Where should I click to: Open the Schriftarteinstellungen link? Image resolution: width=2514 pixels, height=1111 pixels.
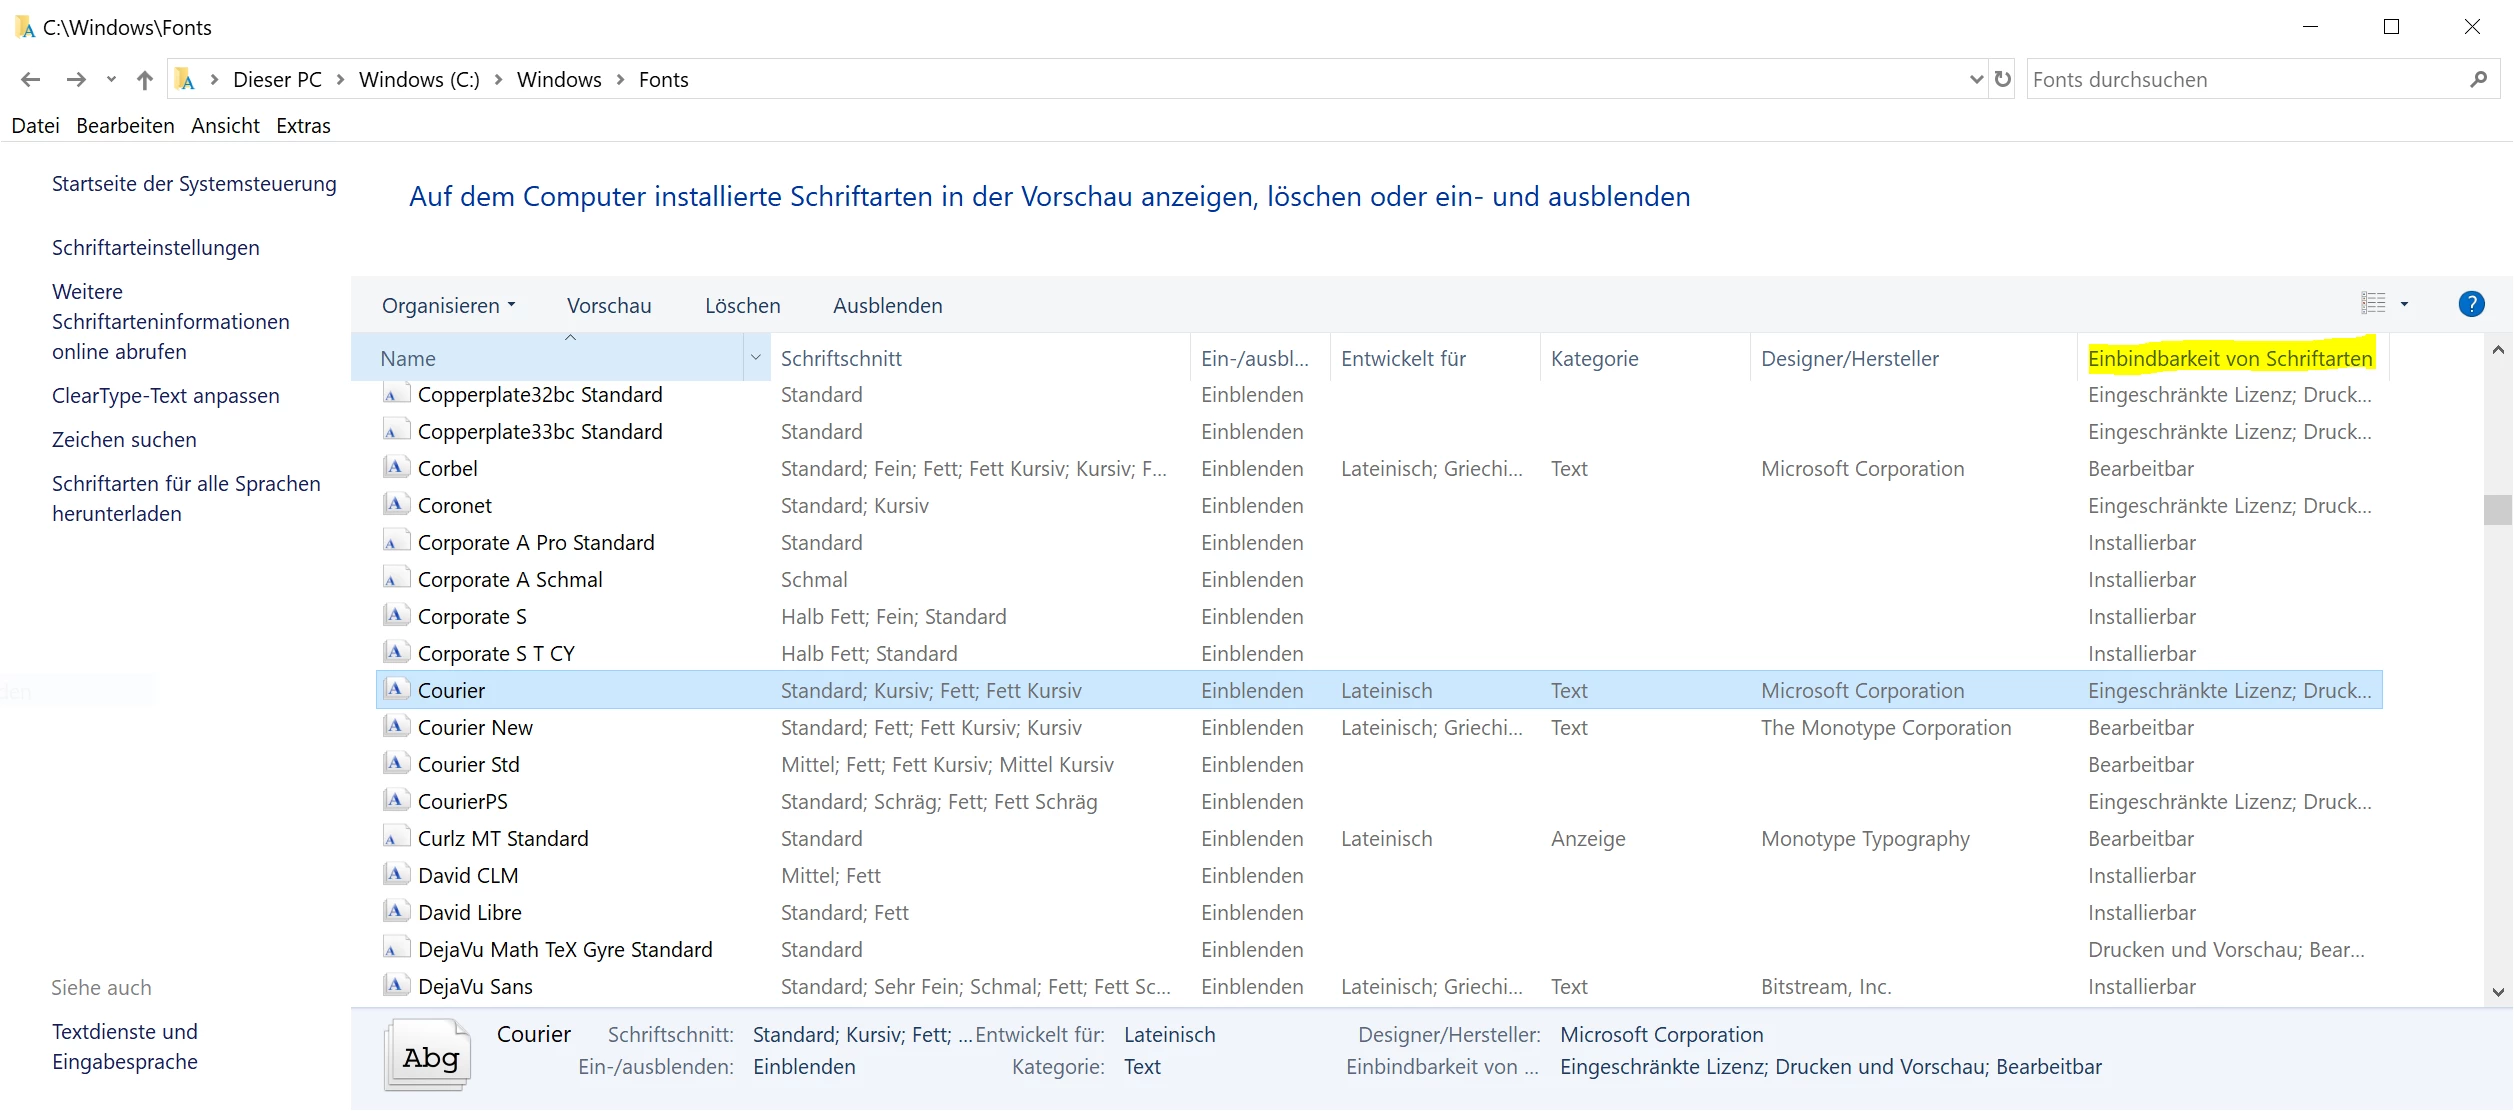[x=156, y=248]
